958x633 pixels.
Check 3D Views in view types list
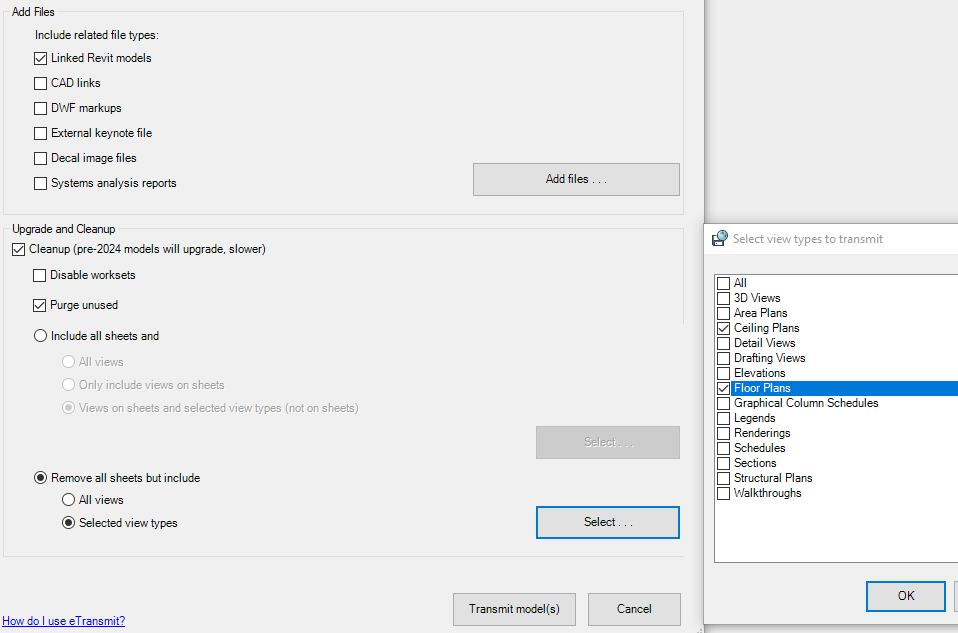[x=723, y=298]
